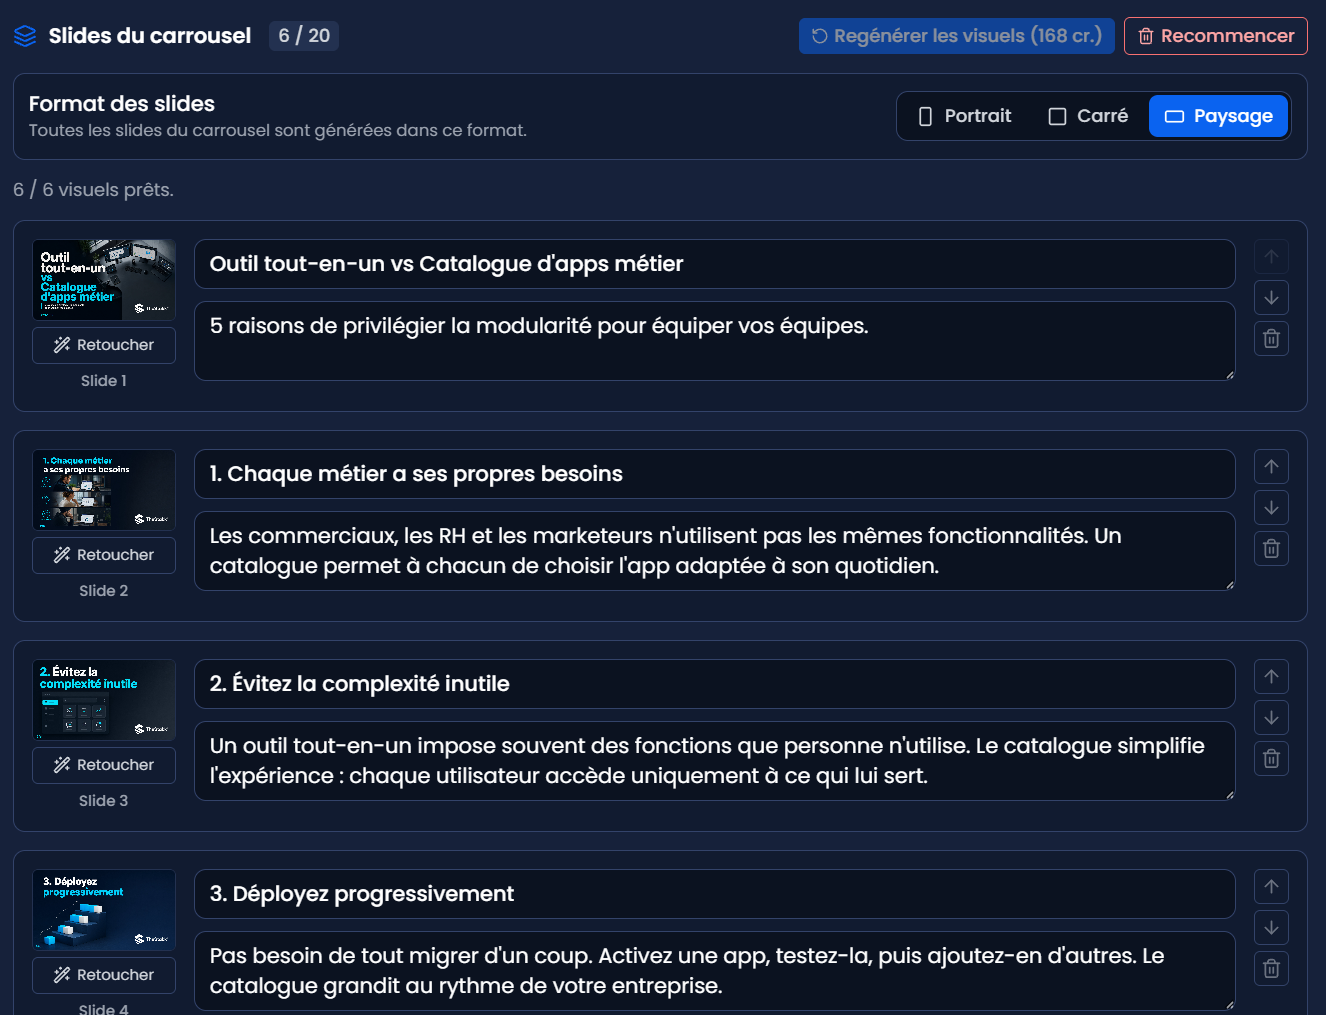Viewport: 1326px width, 1015px height.
Task: Move Slide 3 down with arrow icon
Action: pyautogui.click(x=1271, y=718)
